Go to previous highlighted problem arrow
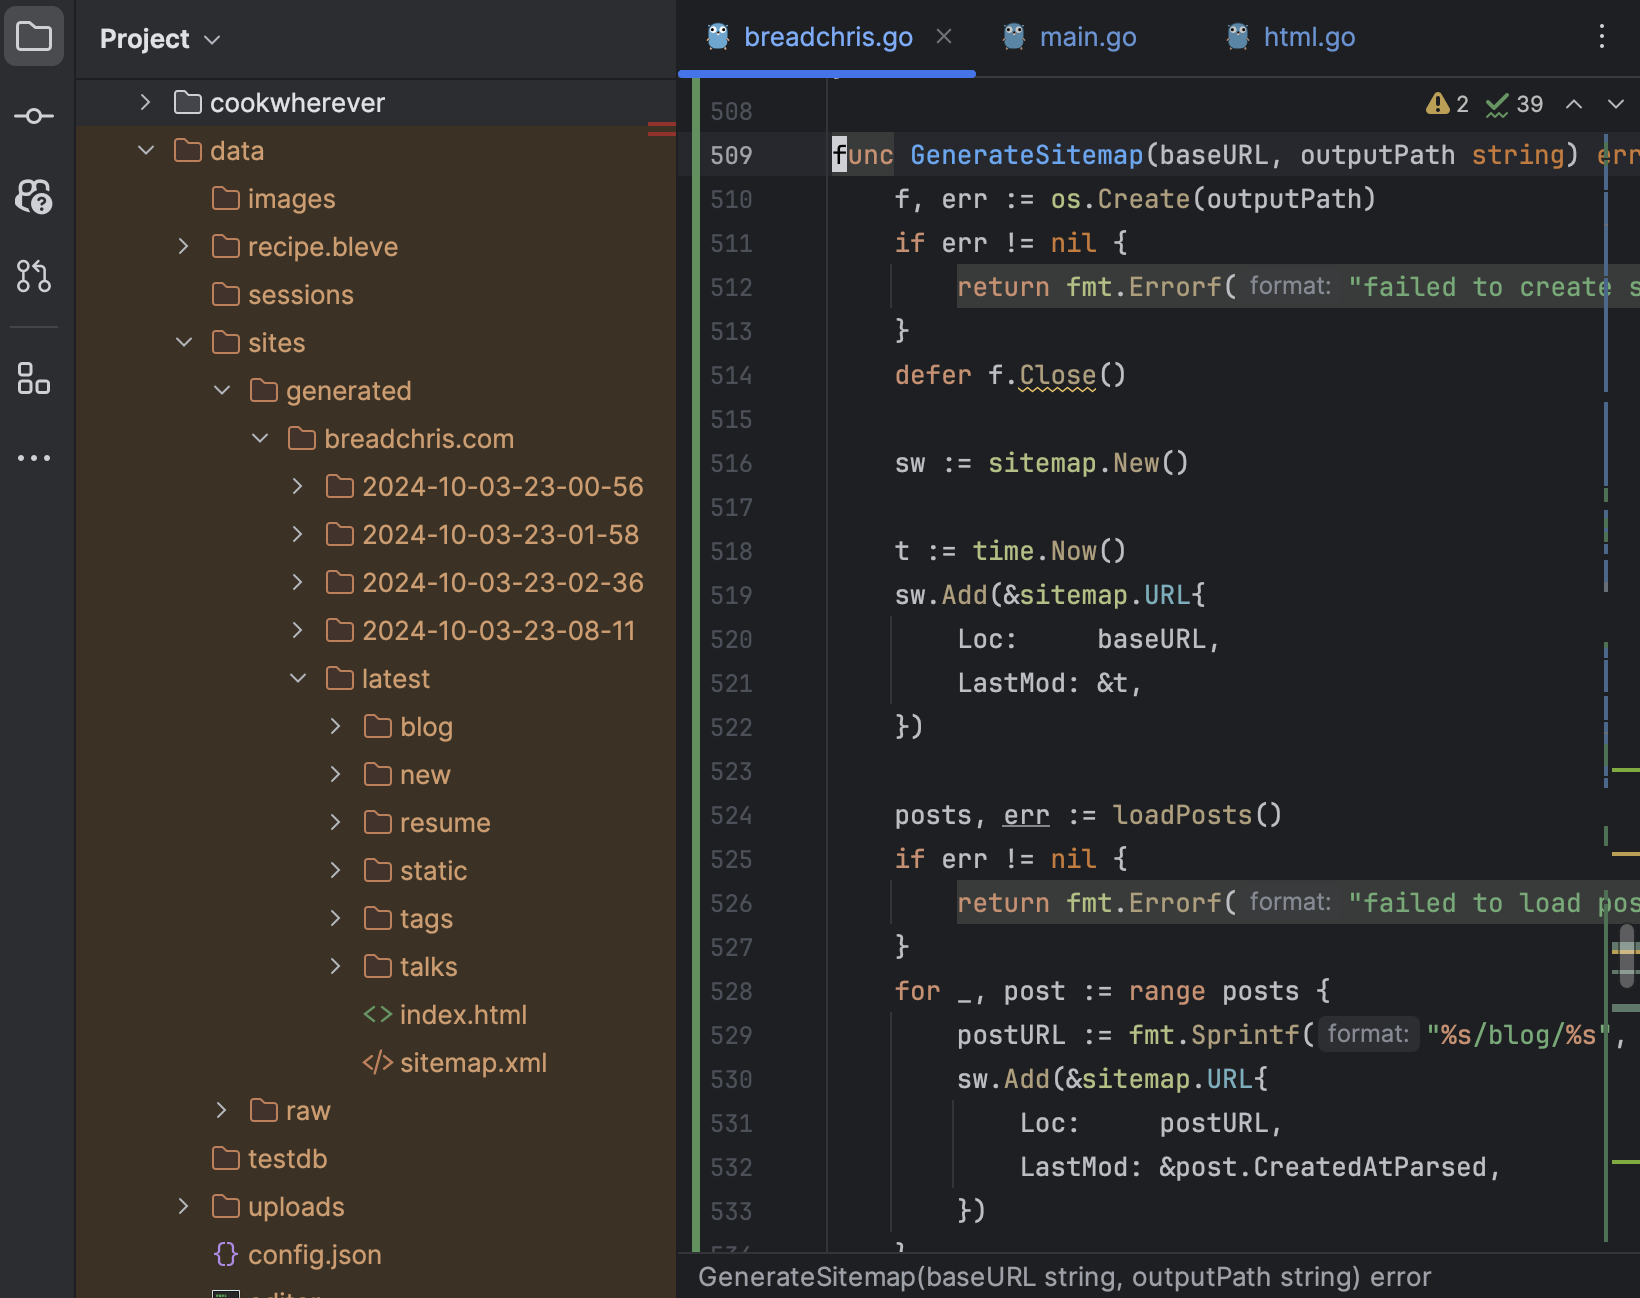The image size is (1640, 1298). (x=1574, y=104)
